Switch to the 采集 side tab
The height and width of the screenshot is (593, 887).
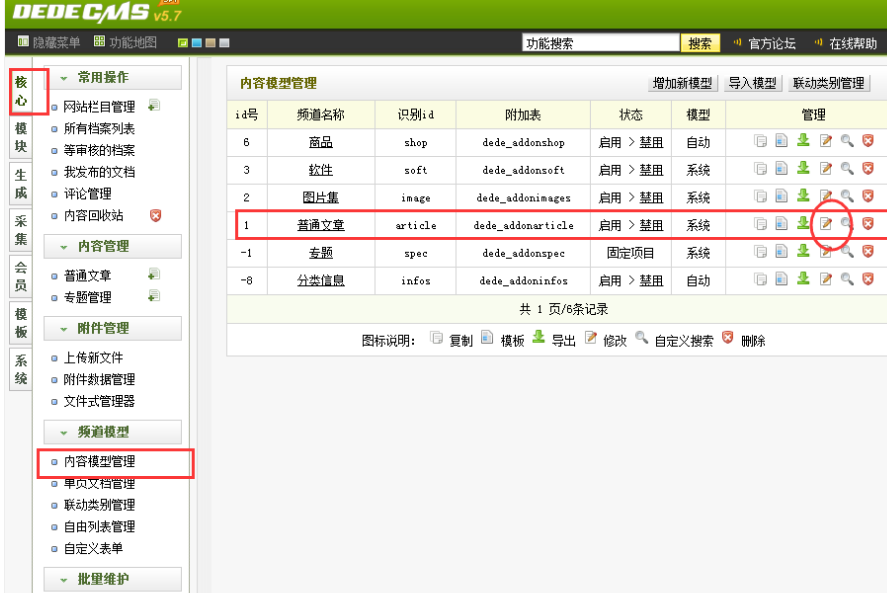(21, 230)
